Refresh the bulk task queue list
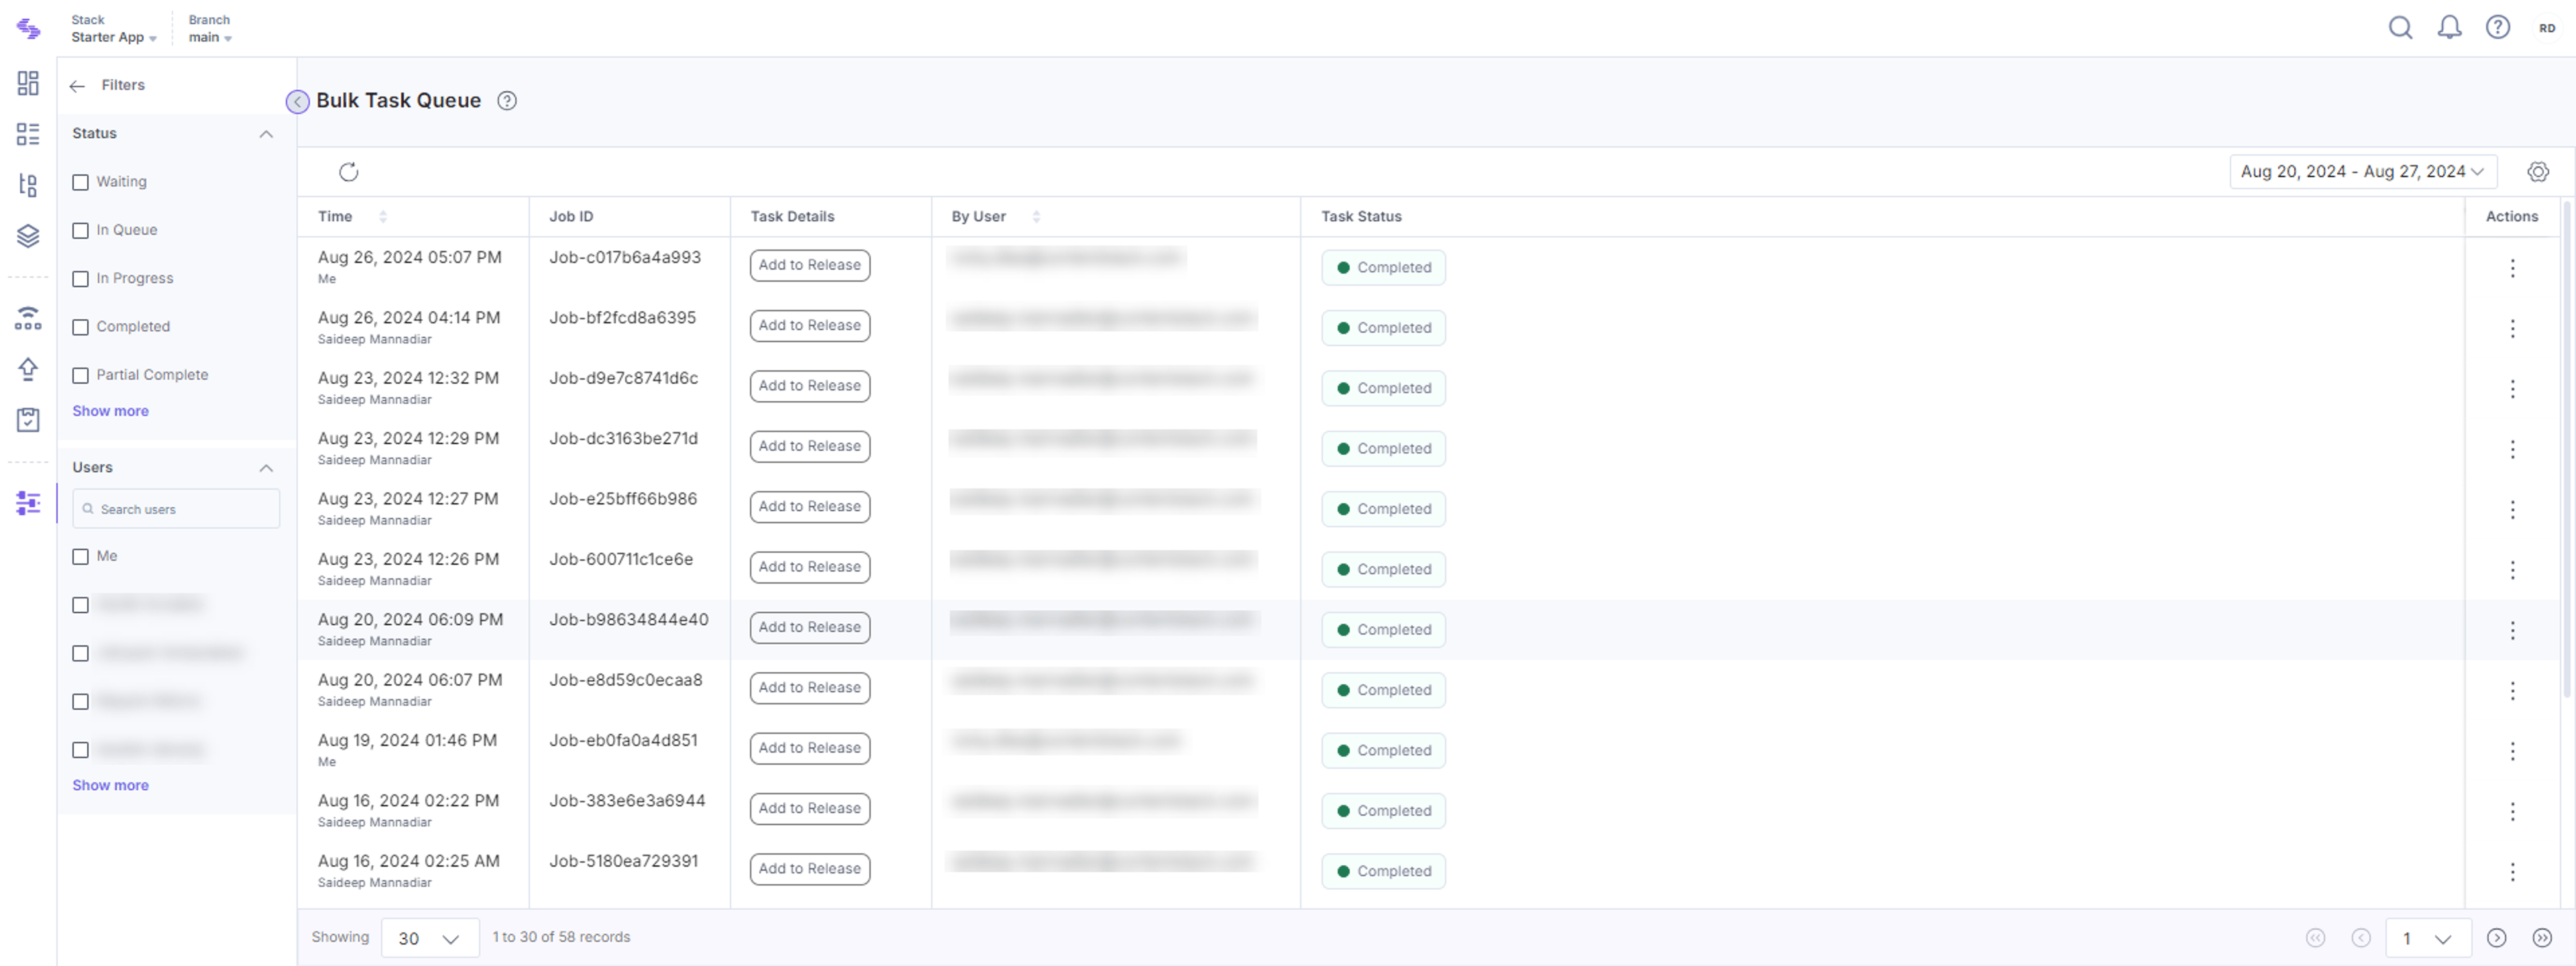This screenshot has height=966, width=2576. pyautogui.click(x=348, y=172)
